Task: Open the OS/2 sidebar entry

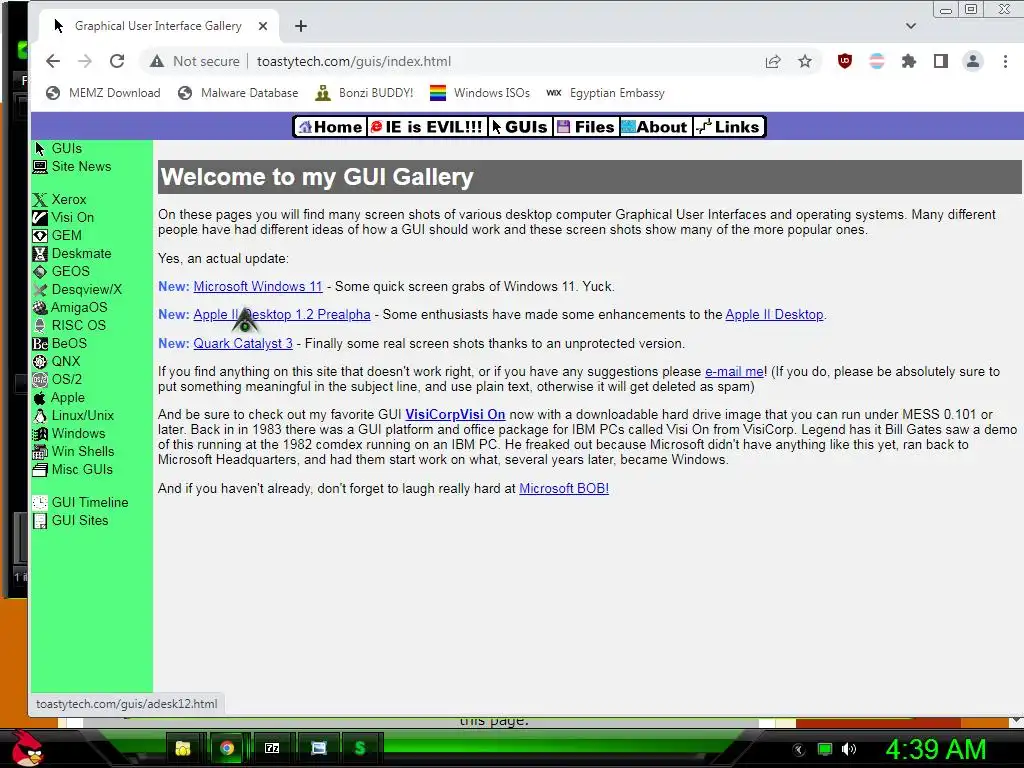Action: pyautogui.click(x=57, y=379)
